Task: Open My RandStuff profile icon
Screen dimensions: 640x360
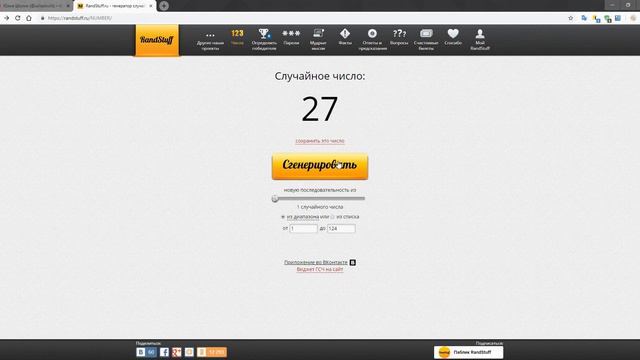Action: (x=480, y=33)
